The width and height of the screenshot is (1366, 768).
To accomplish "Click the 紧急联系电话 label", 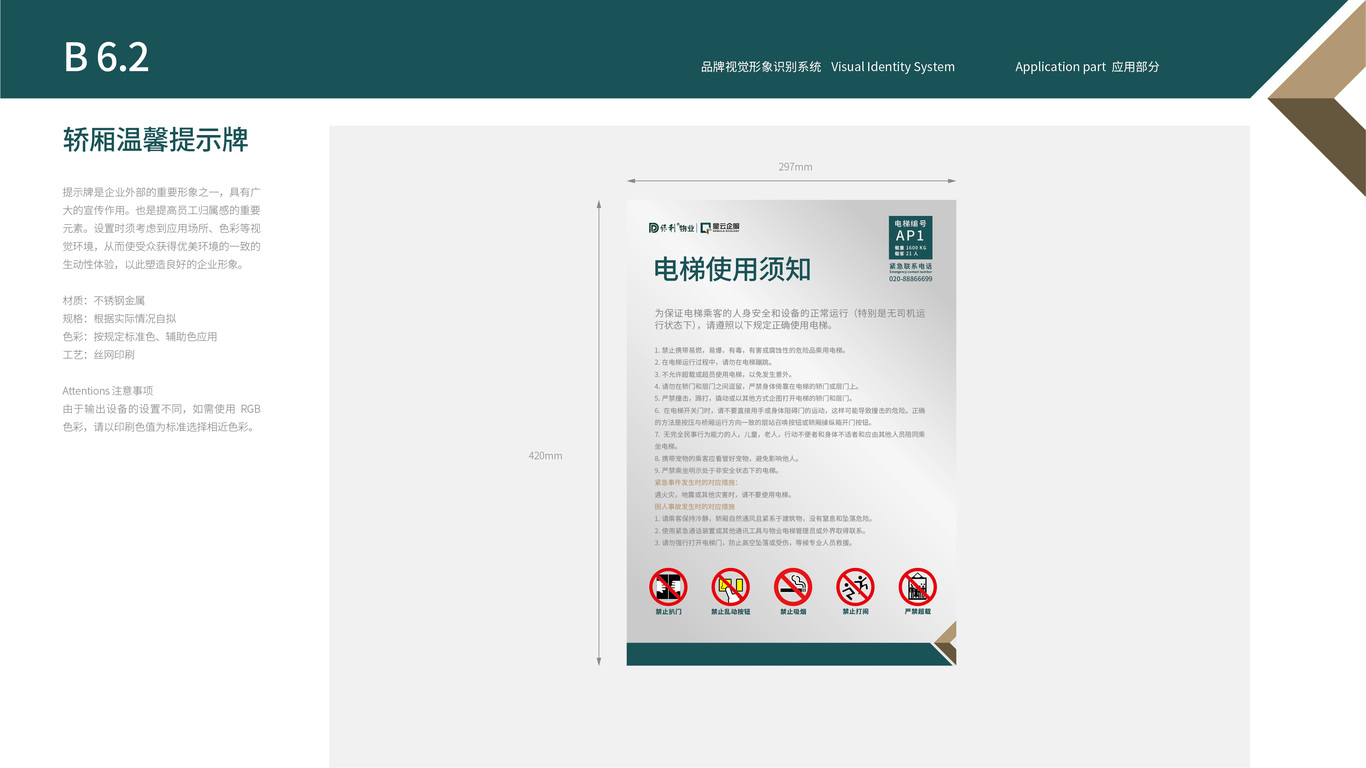I will [x=910, y=267].
